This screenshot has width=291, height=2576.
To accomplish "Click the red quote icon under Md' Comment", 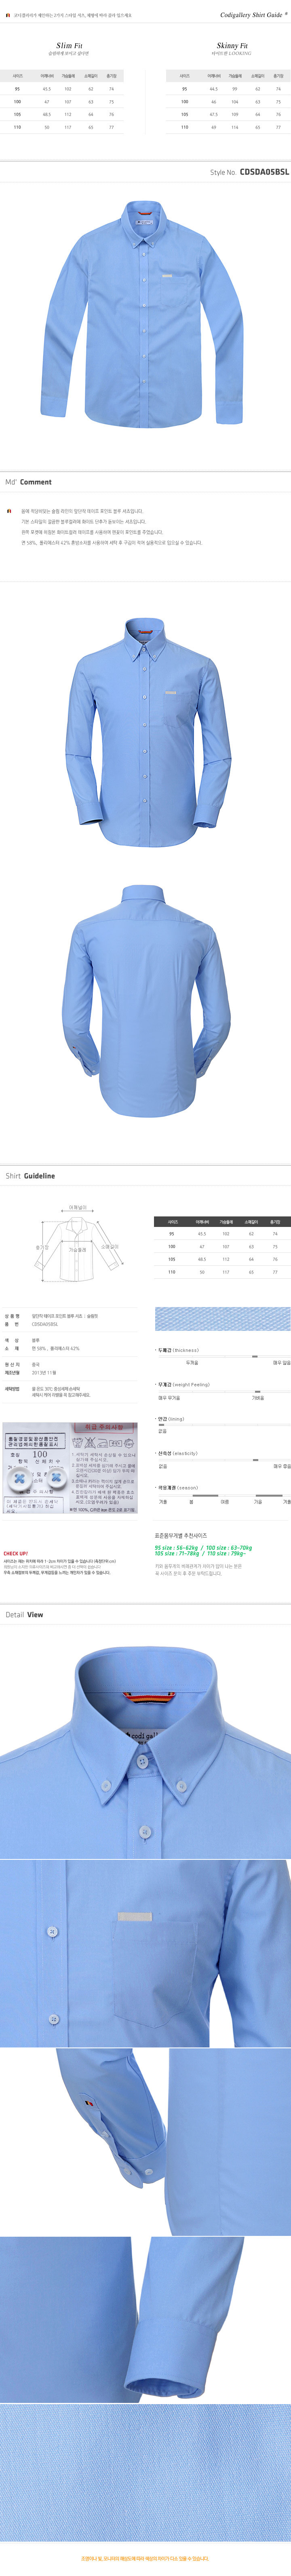I will click(x=9, y=511).
